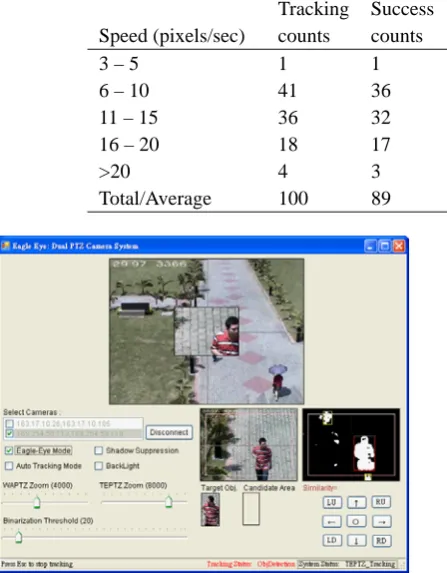Click the RU pan direction button

point(381,502)
